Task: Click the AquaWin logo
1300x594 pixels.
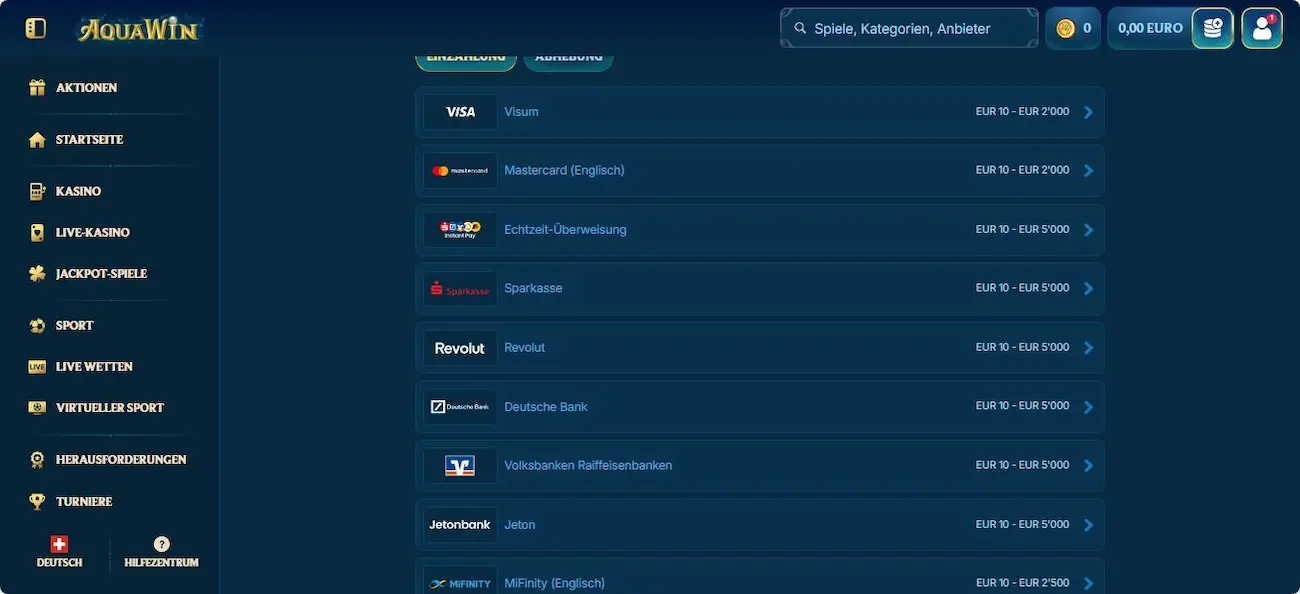Action: (x=140, y=29)
